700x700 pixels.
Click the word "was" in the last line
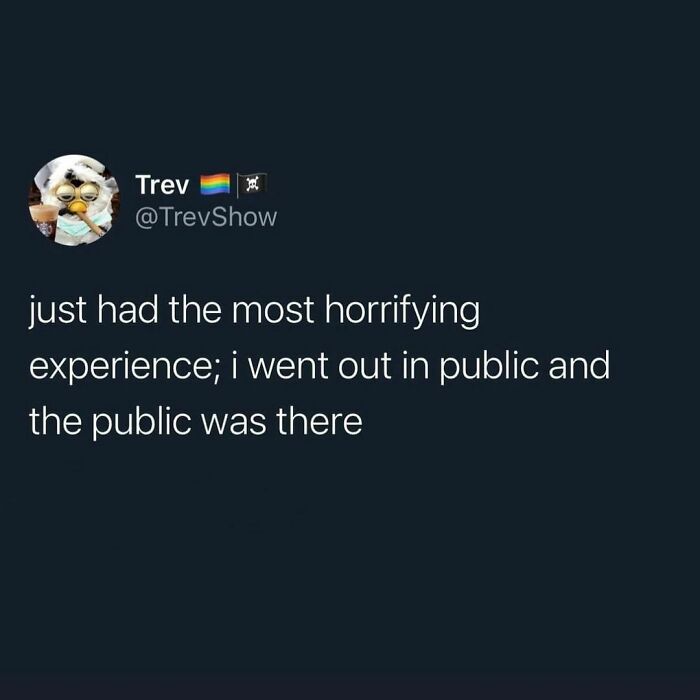coord(233,423)
